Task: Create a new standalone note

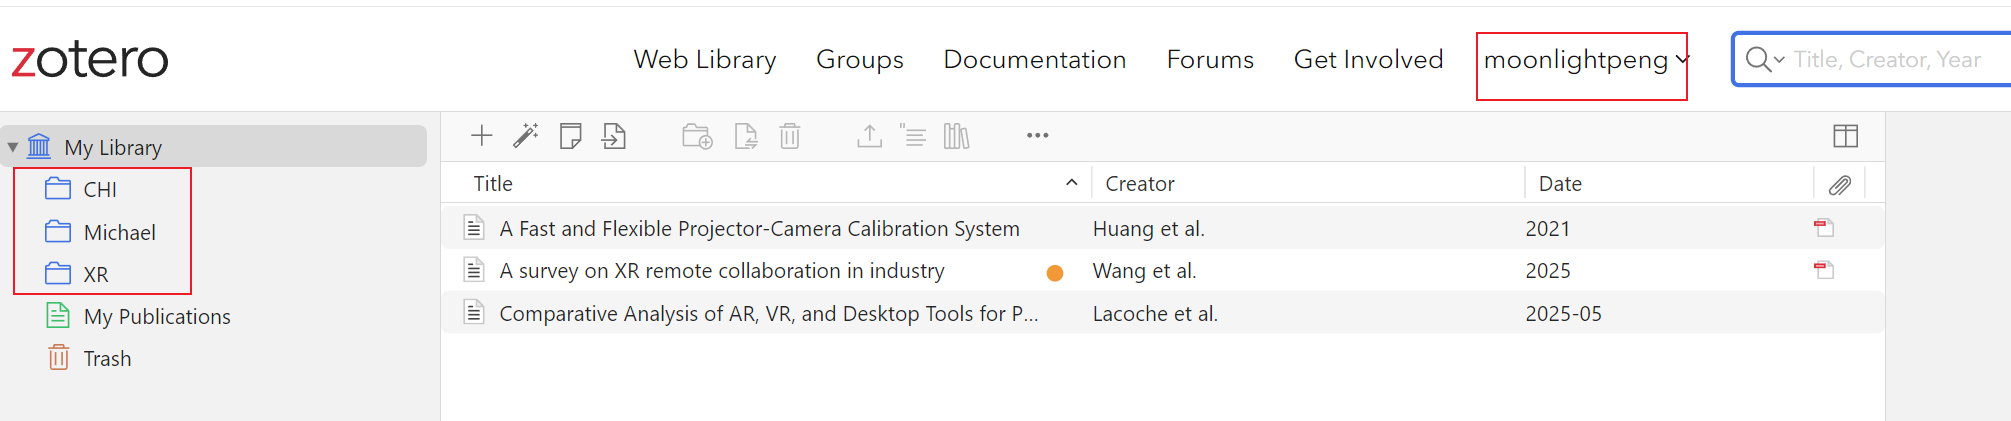Action: click(x=570, y=136)
